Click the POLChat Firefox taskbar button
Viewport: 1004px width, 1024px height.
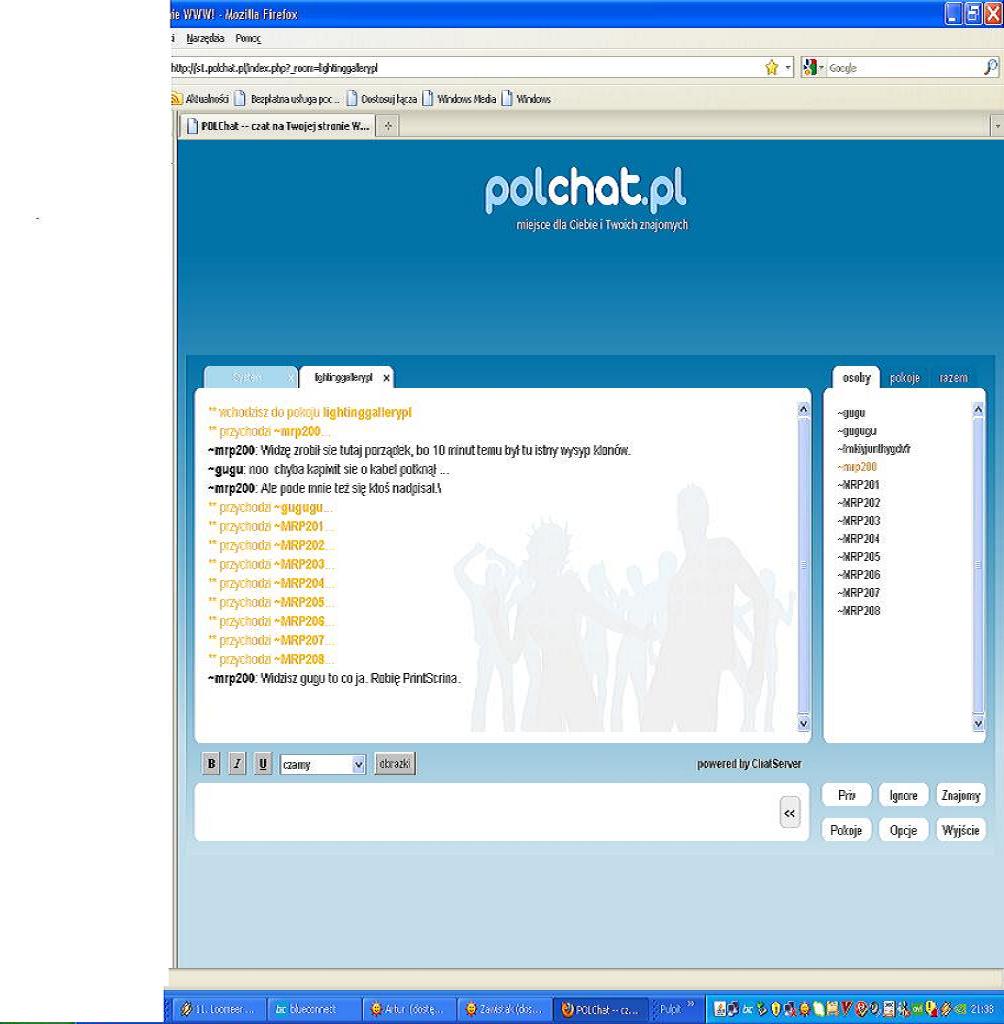click(x=601, y=1009)
